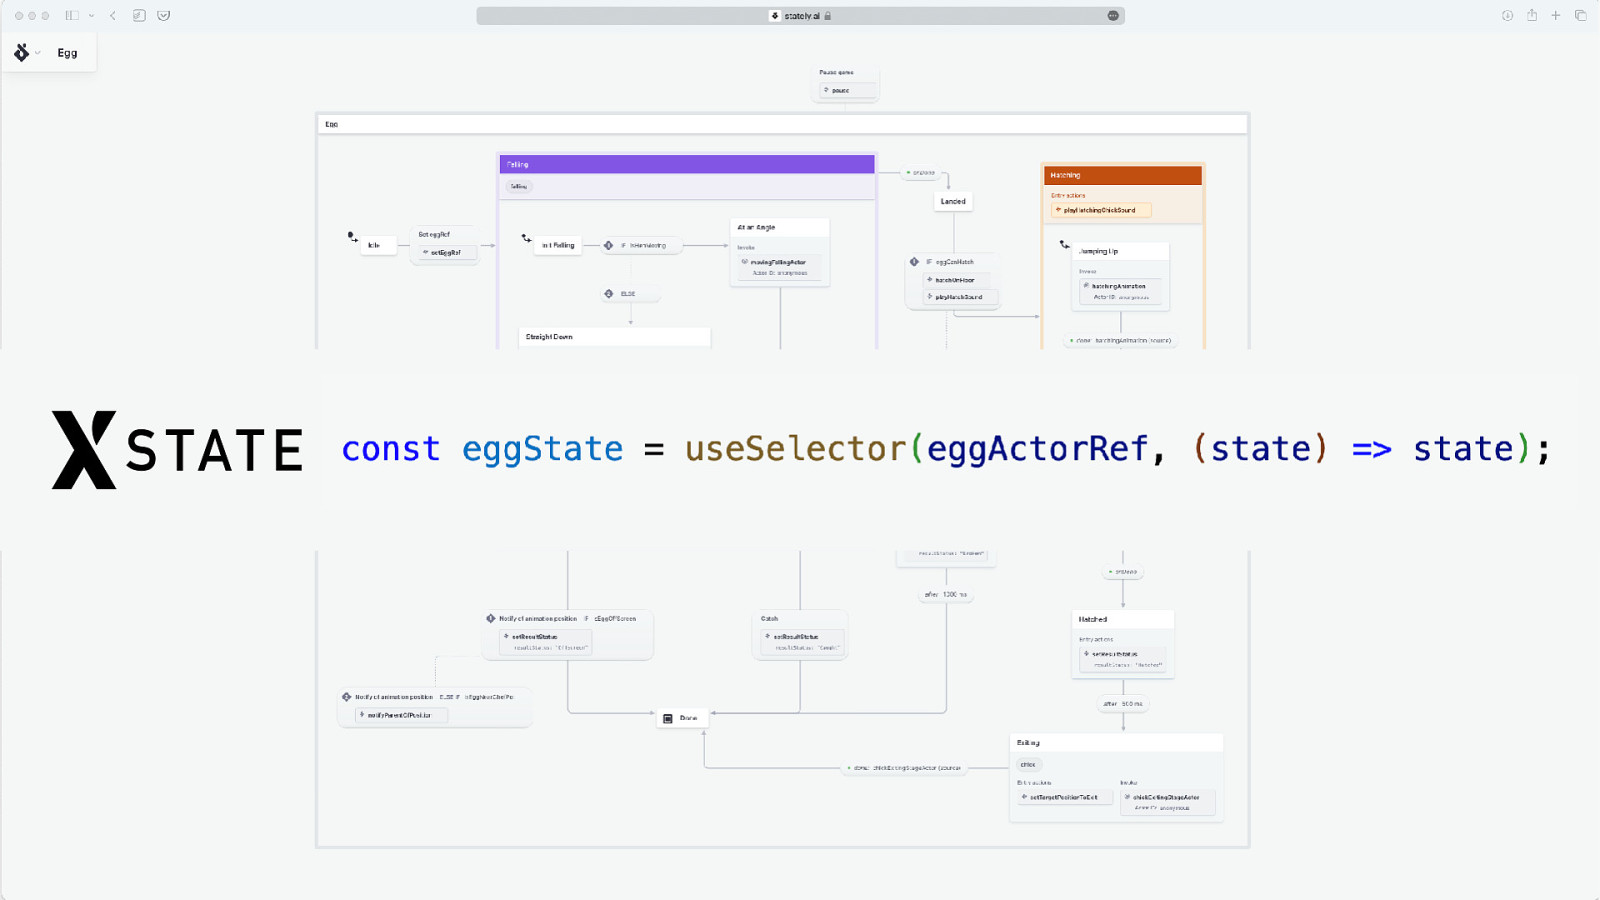Click the chick tag in Exiting
Viewport: 1600px width, 900px height.
1028,764
